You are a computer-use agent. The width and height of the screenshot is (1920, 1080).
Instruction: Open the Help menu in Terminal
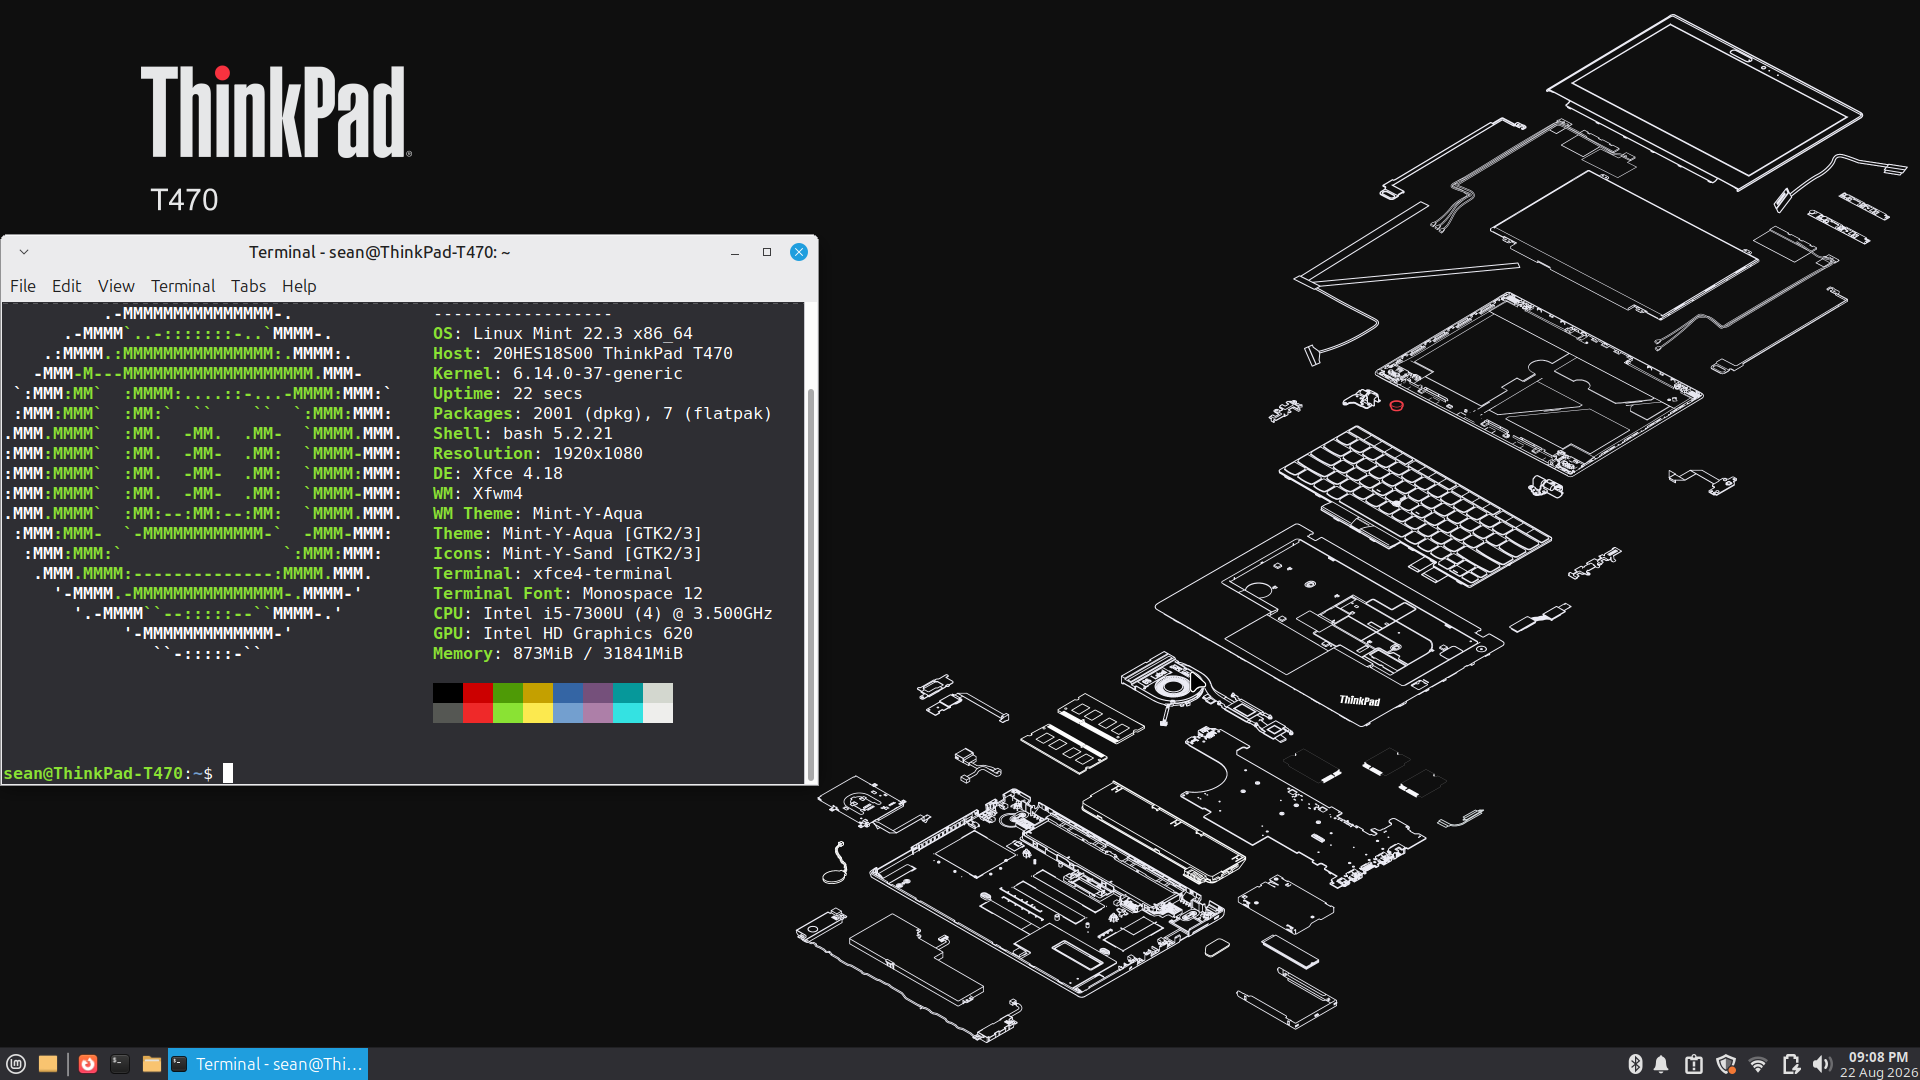point(299,286)
